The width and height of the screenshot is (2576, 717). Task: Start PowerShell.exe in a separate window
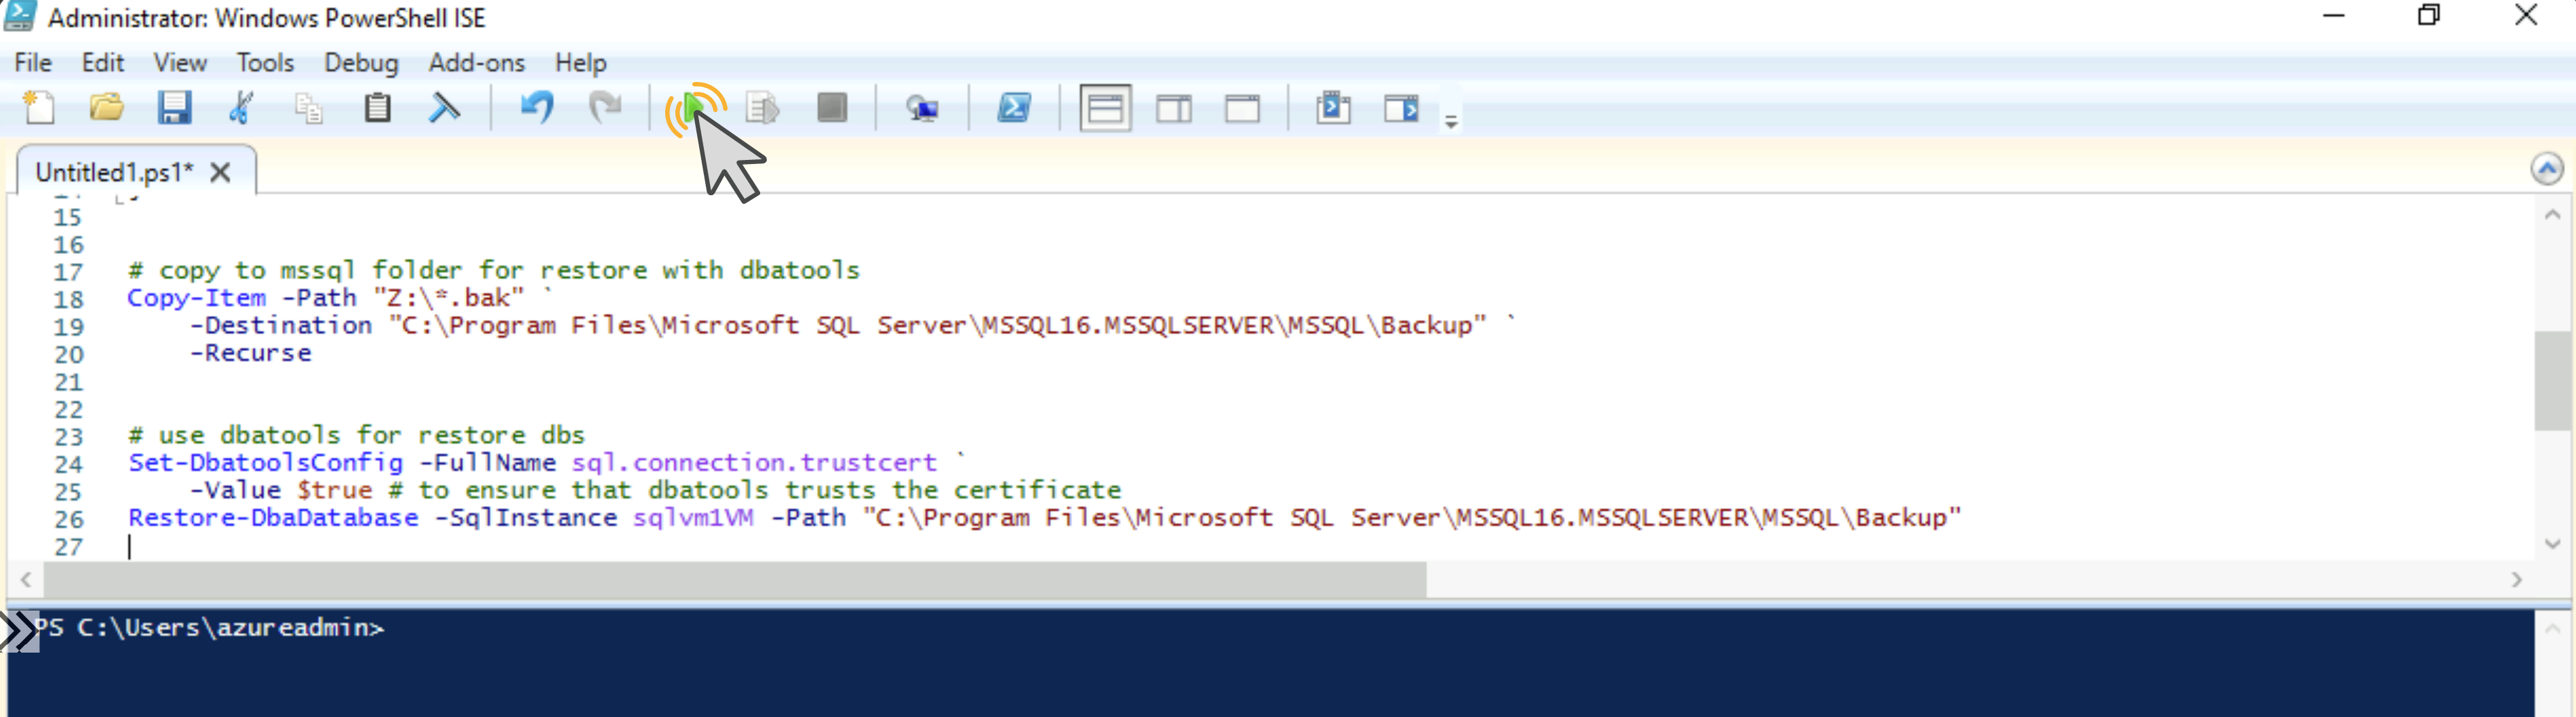1014,107
